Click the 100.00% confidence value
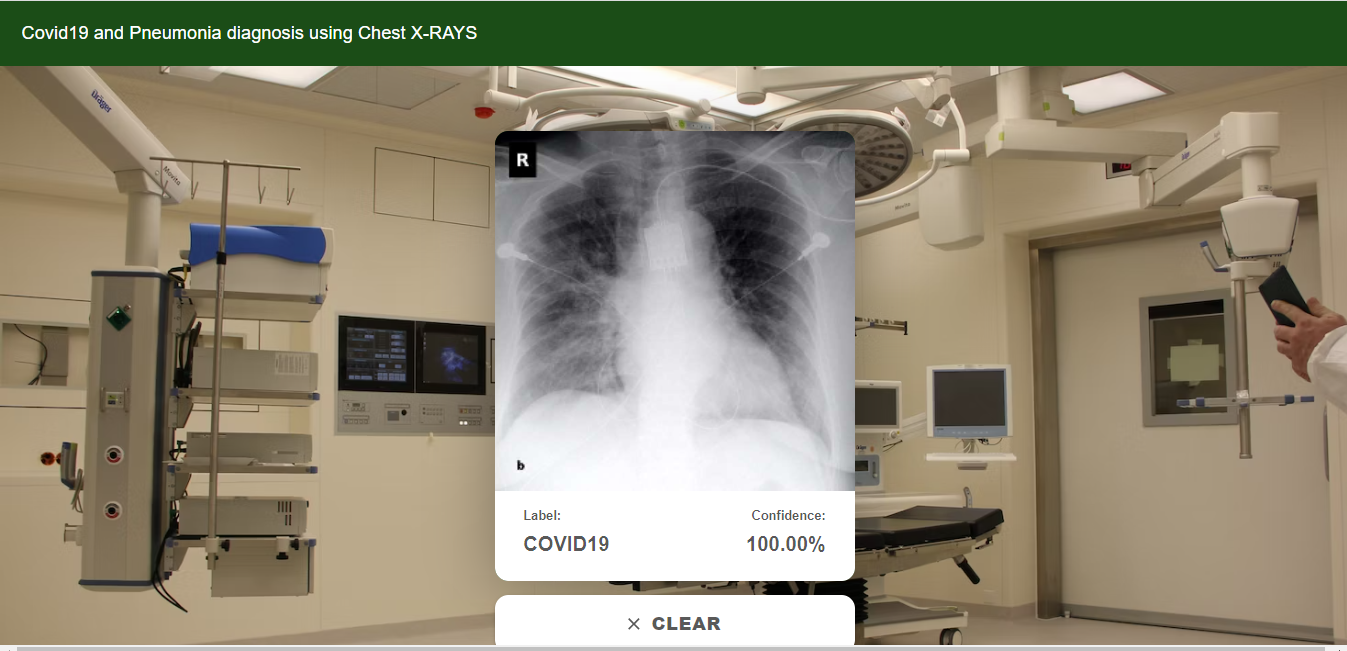Screen dimensions: 1347x651 click(x=786, y=544)
